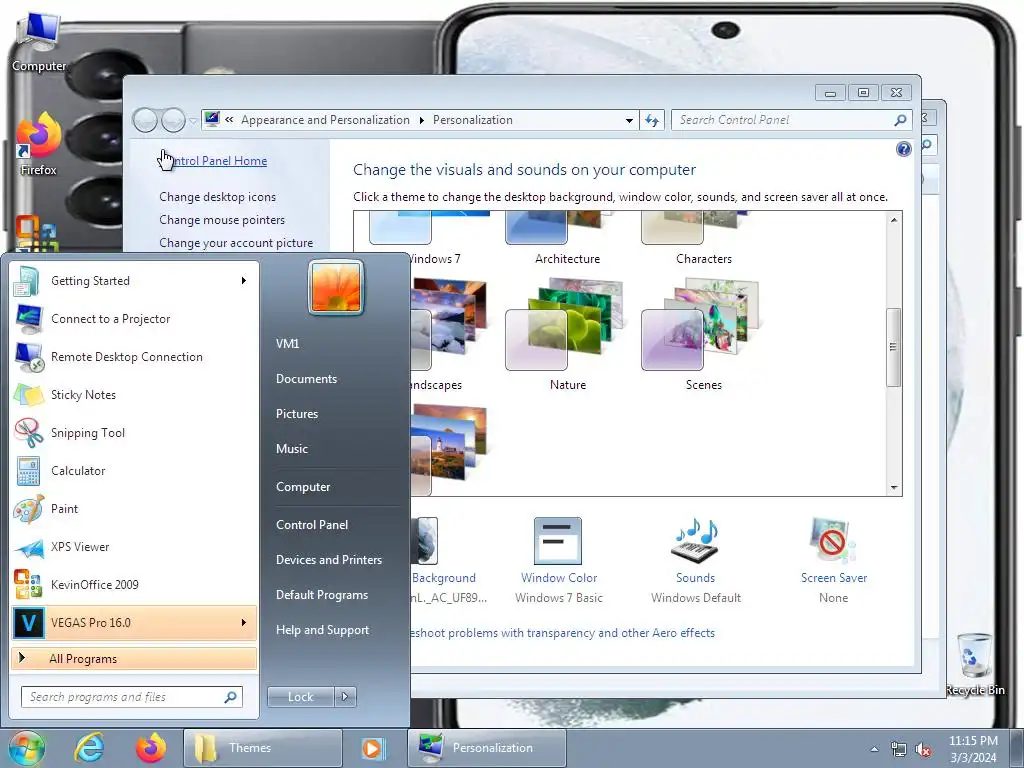1024x768 pixels.
Task: Open the Window Color settings icon
Action: click(558, 541)
